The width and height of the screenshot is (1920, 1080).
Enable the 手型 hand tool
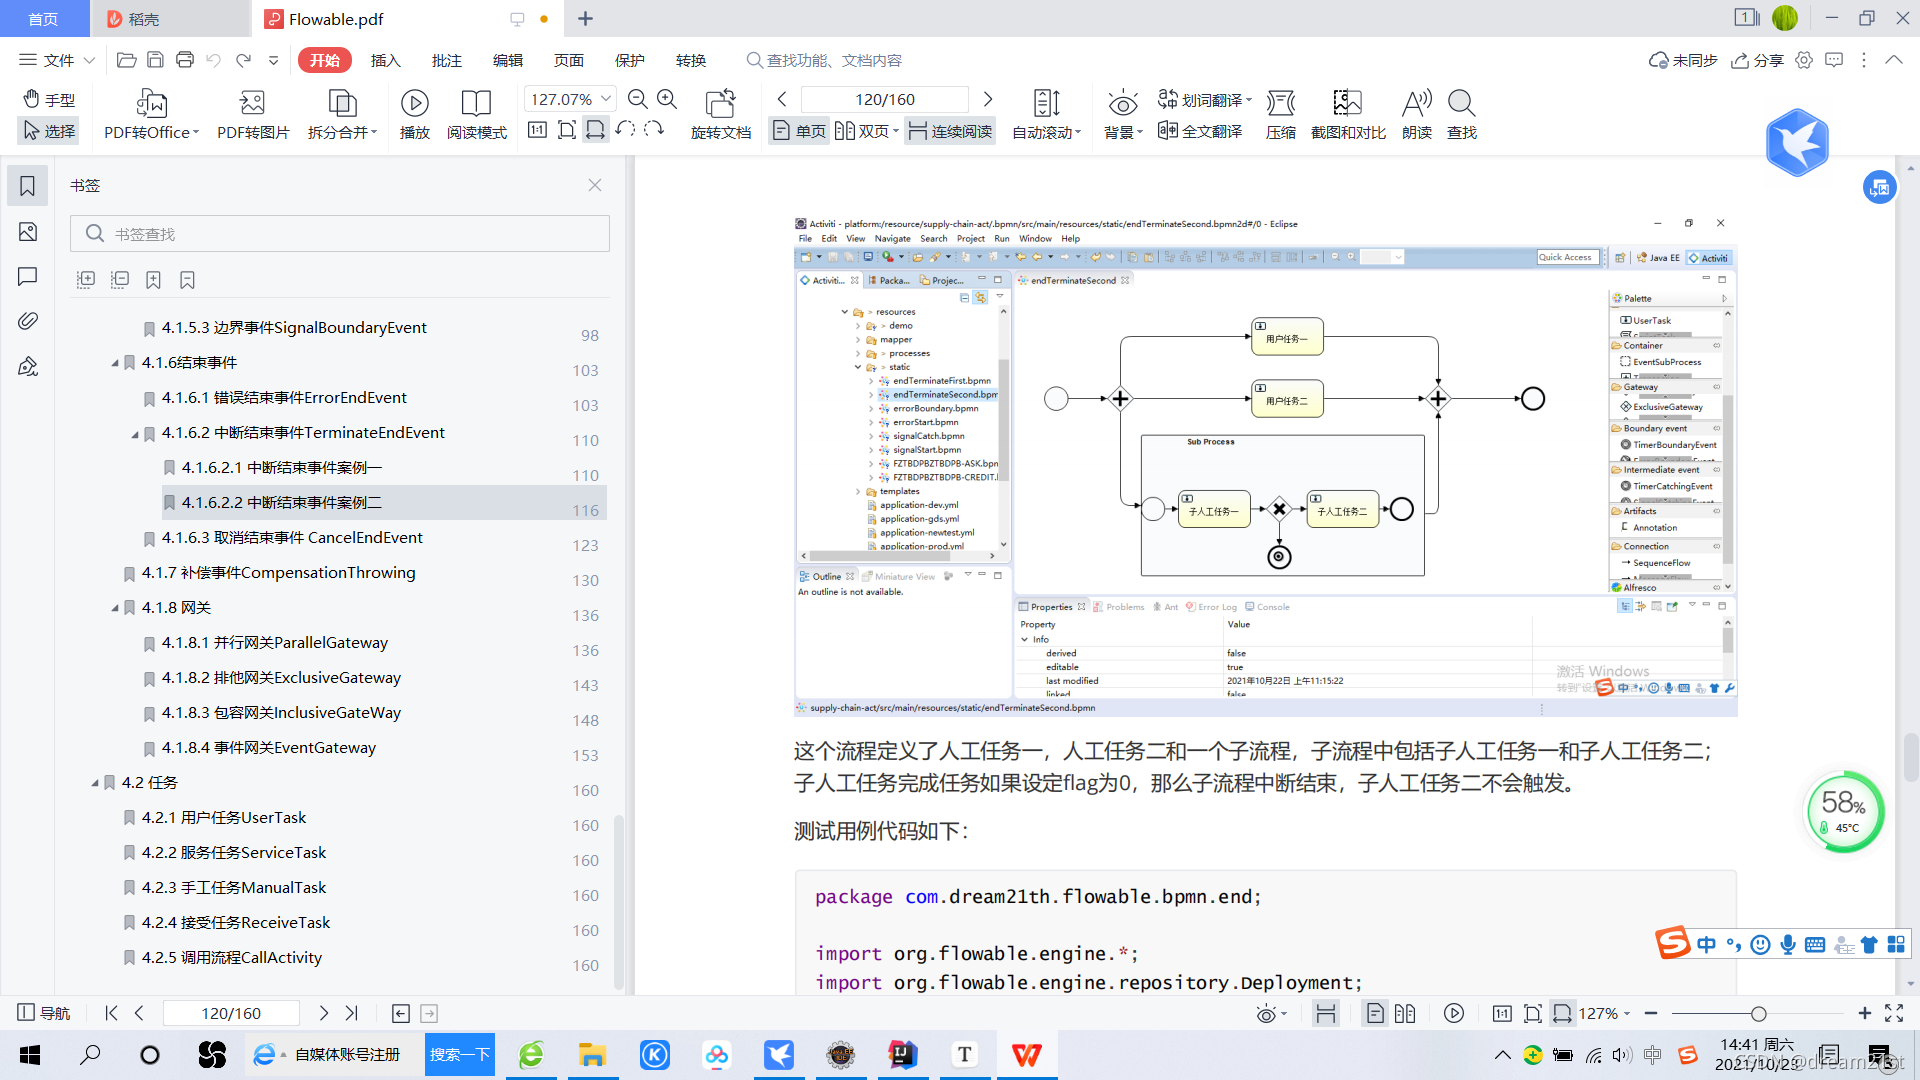tap(48, 100)
